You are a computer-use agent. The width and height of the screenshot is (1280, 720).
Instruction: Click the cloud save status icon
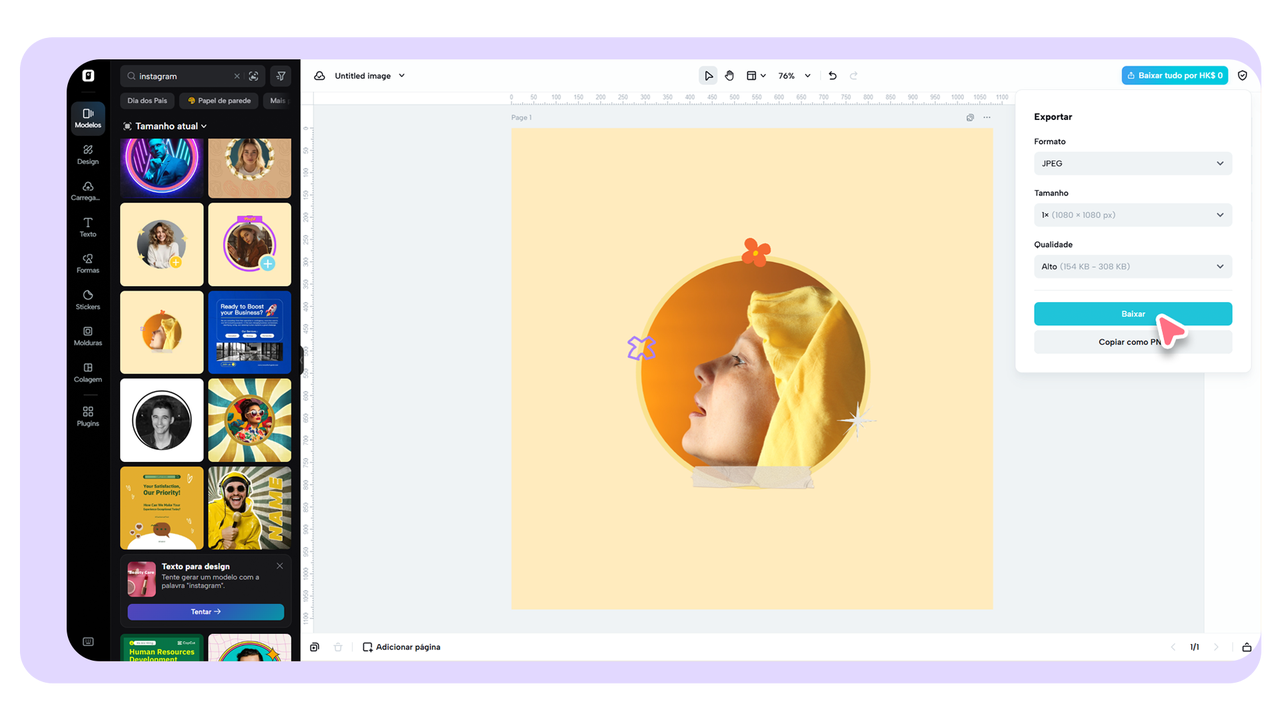pos(320,76)
